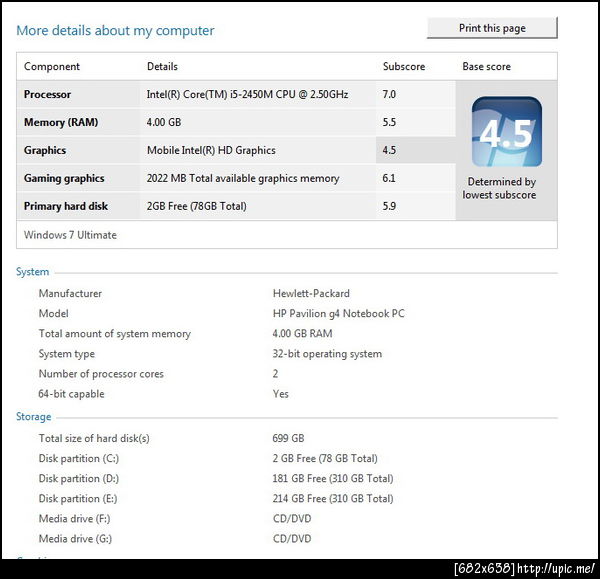The width and height of the screenshot is (600, 579).
Task: Click the Mobile Intel(R) HD Graphics detail
Action: click(211, 150)
